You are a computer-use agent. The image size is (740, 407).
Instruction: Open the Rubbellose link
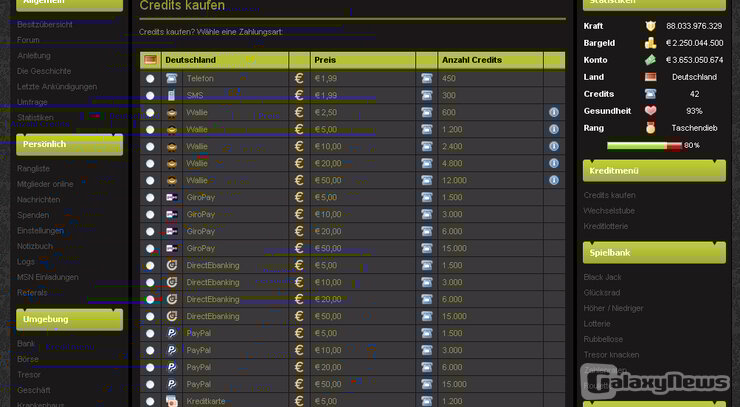(x=603, y=339)
